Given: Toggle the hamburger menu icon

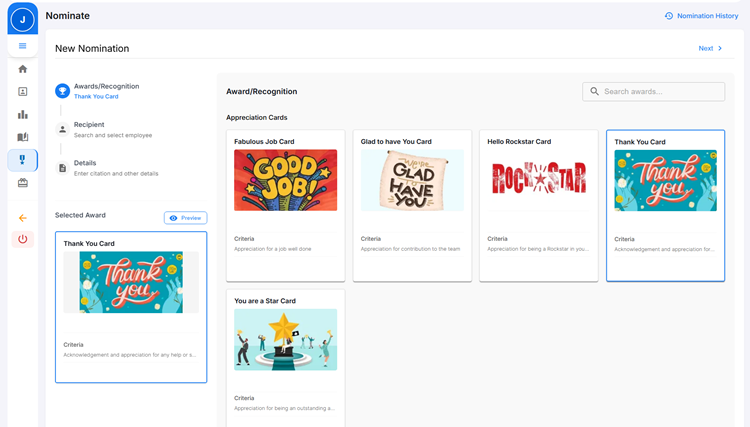Looking at the screenshot, I should tap(22, 46).
